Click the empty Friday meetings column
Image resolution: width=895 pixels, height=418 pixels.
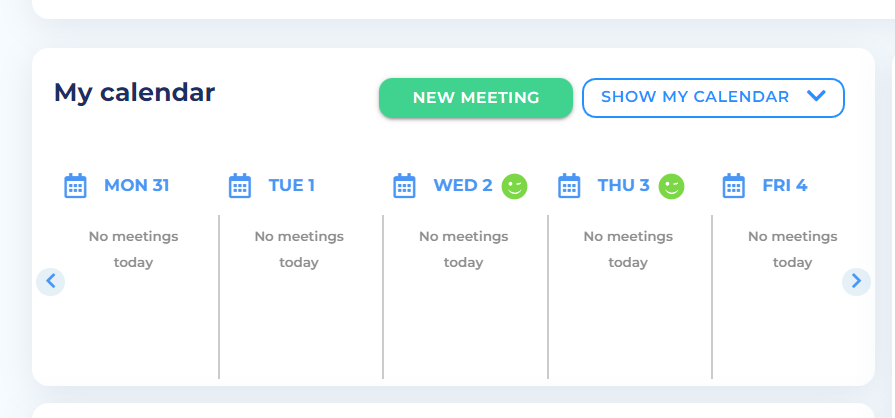792,297
